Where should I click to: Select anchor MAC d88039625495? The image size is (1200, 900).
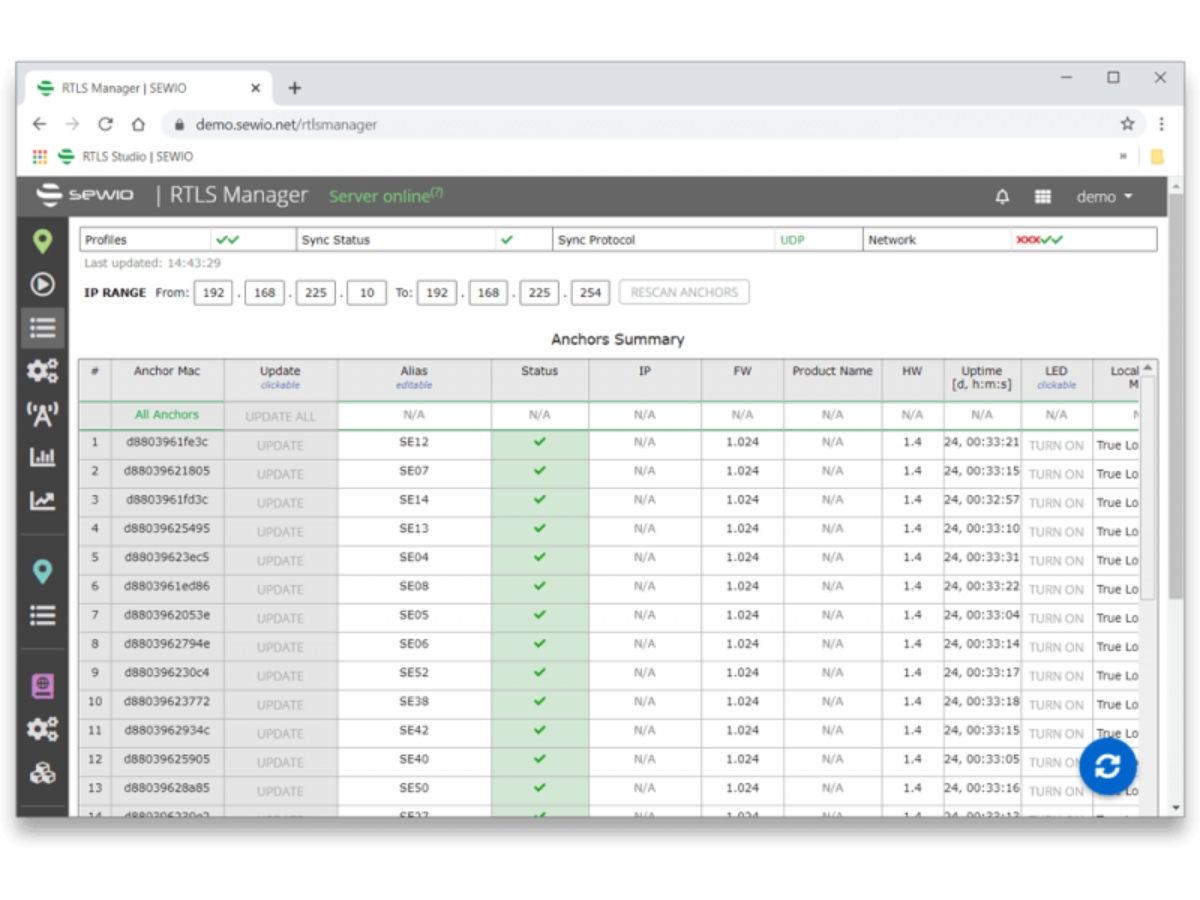point(167,528)
